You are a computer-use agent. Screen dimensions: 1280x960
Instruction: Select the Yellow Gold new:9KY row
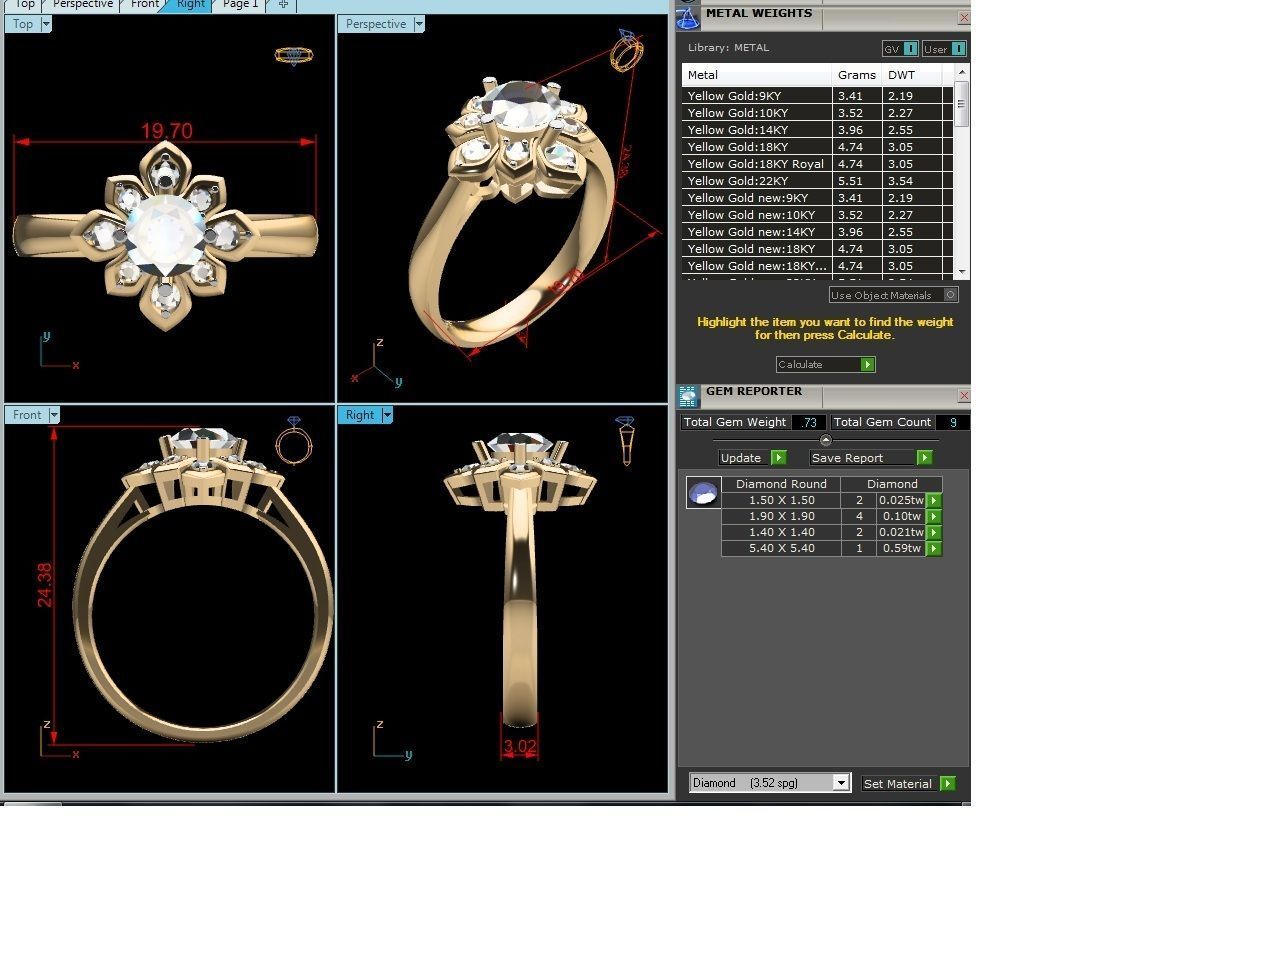coord(818,198)
